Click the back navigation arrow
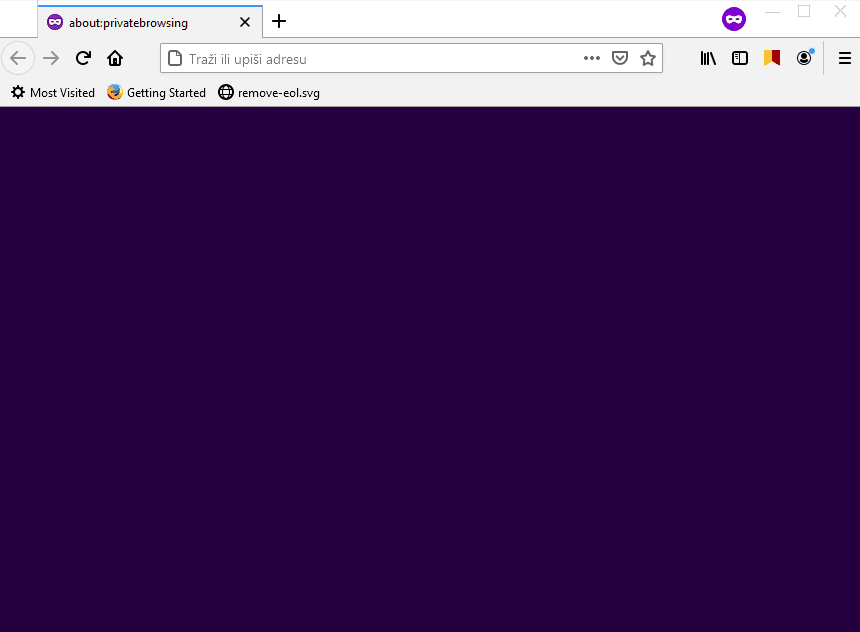Viewport: 860px width, 632px height. [x=18, y=57]
